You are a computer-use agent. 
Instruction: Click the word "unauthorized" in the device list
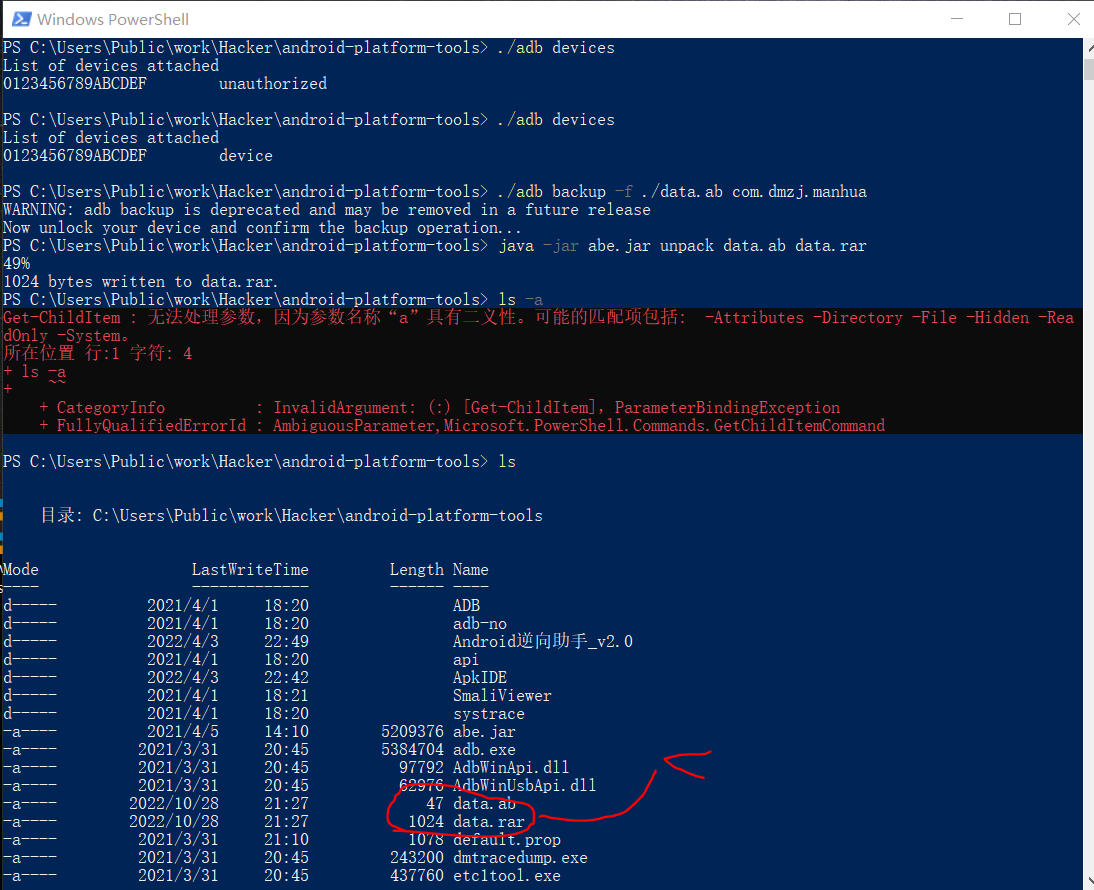[x=272, y=84]
